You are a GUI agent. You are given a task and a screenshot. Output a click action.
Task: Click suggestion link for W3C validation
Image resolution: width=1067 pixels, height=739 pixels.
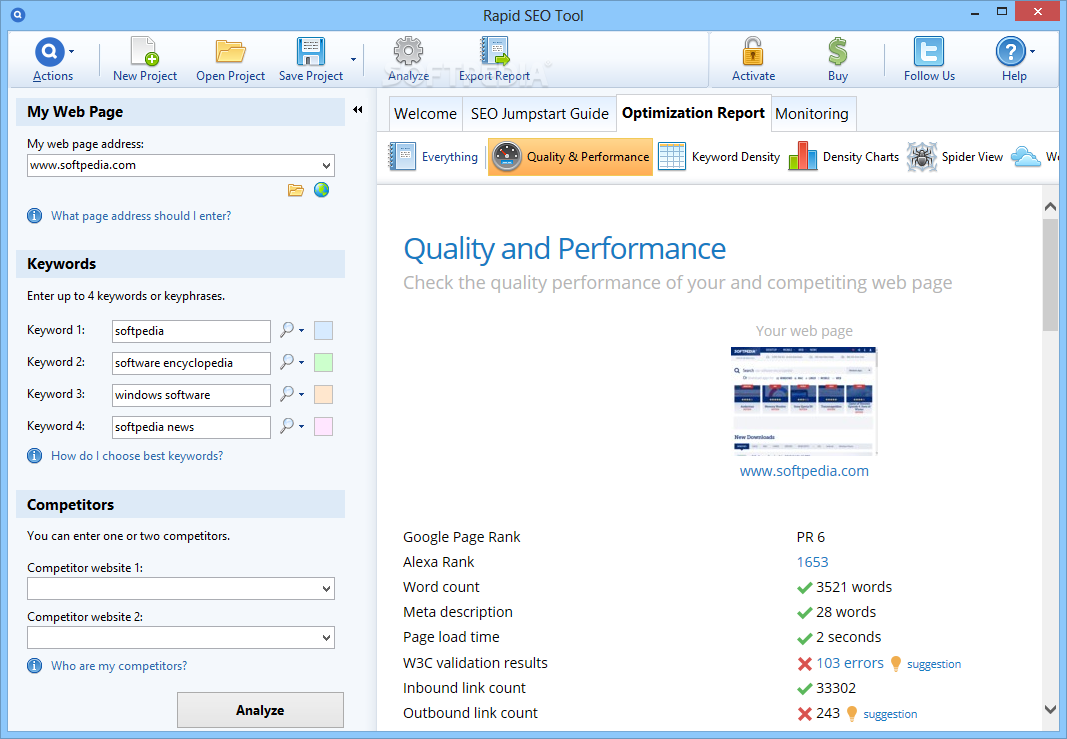pyautogui.click(x=934, y=664)
